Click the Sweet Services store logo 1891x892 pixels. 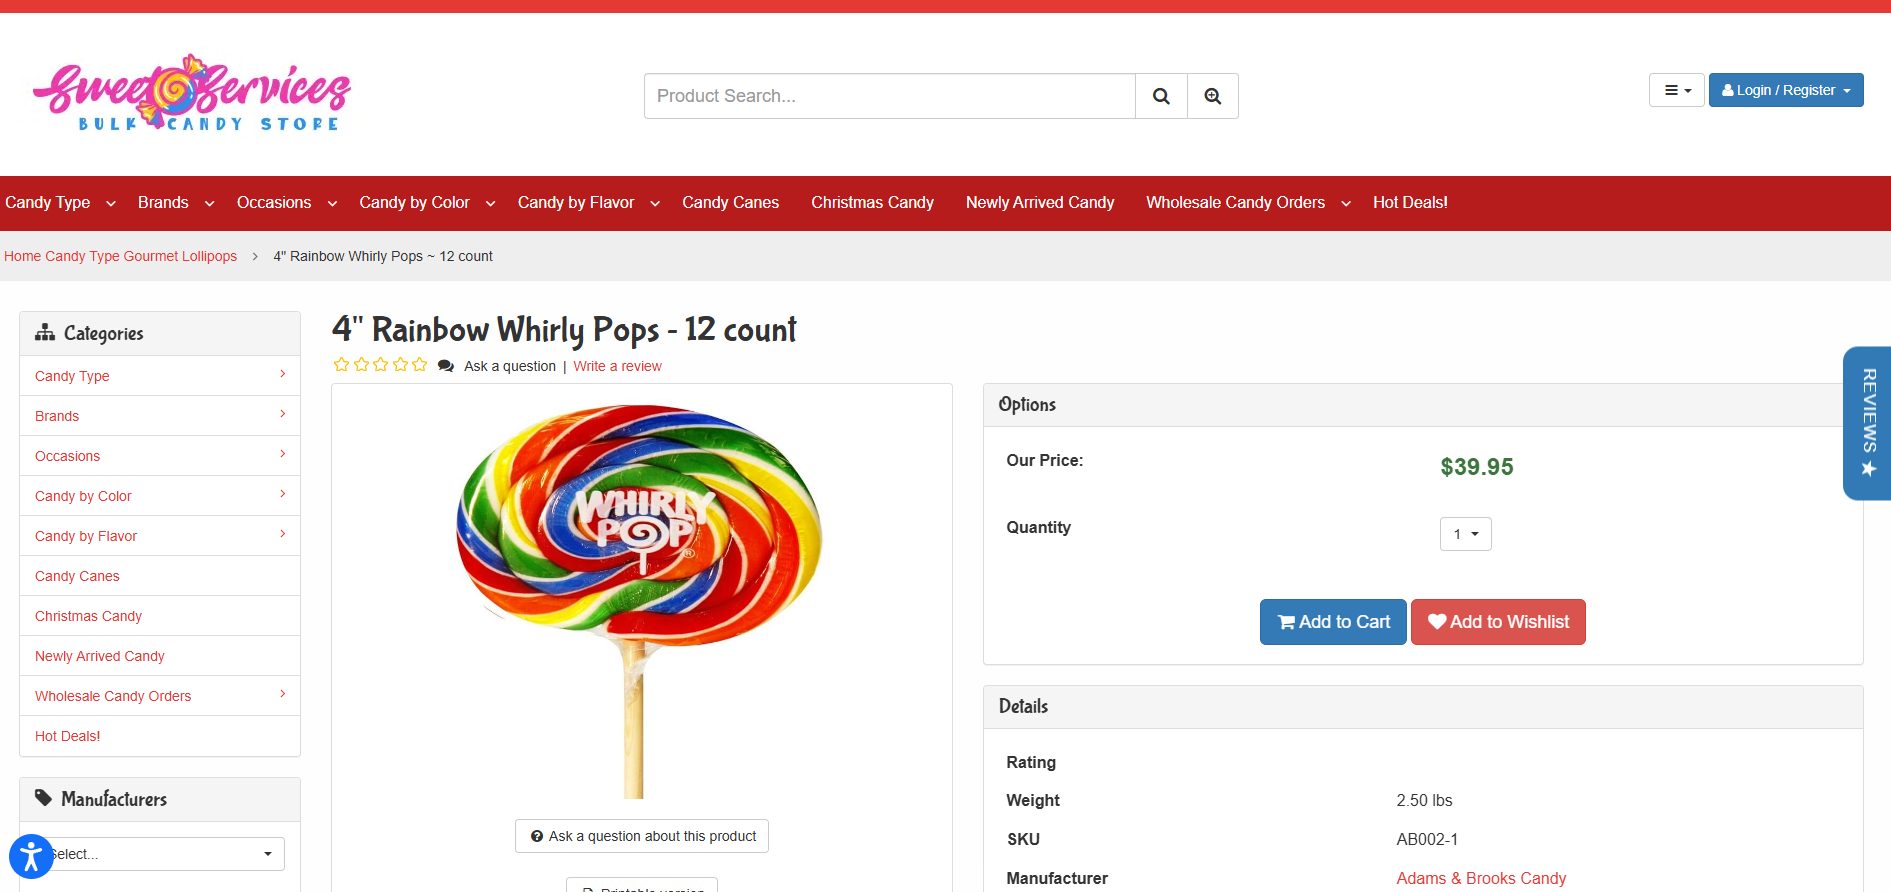(192, 93)
